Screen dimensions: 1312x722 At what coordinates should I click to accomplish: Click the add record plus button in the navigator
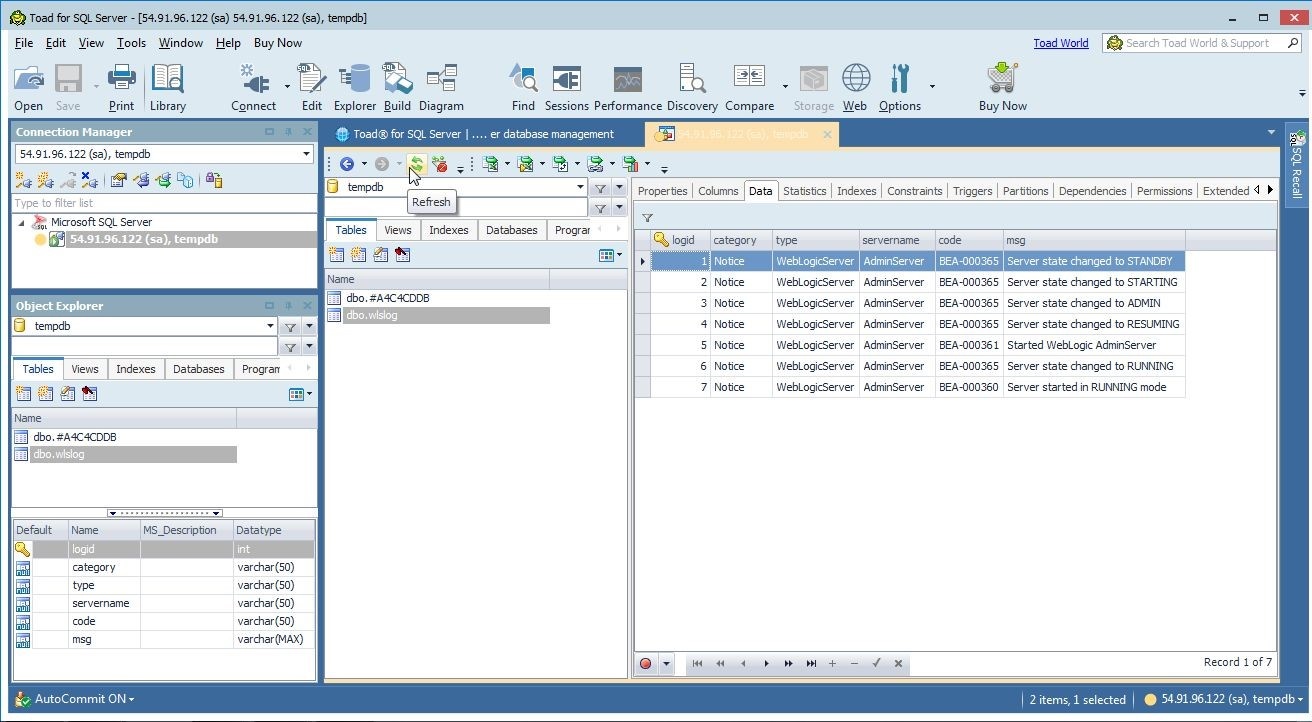point(832,663)
